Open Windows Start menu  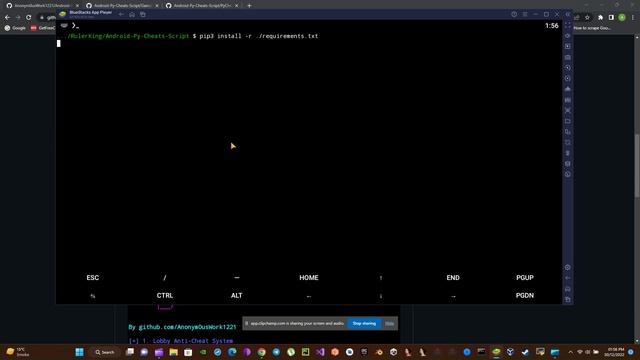[x=80, y=352]
